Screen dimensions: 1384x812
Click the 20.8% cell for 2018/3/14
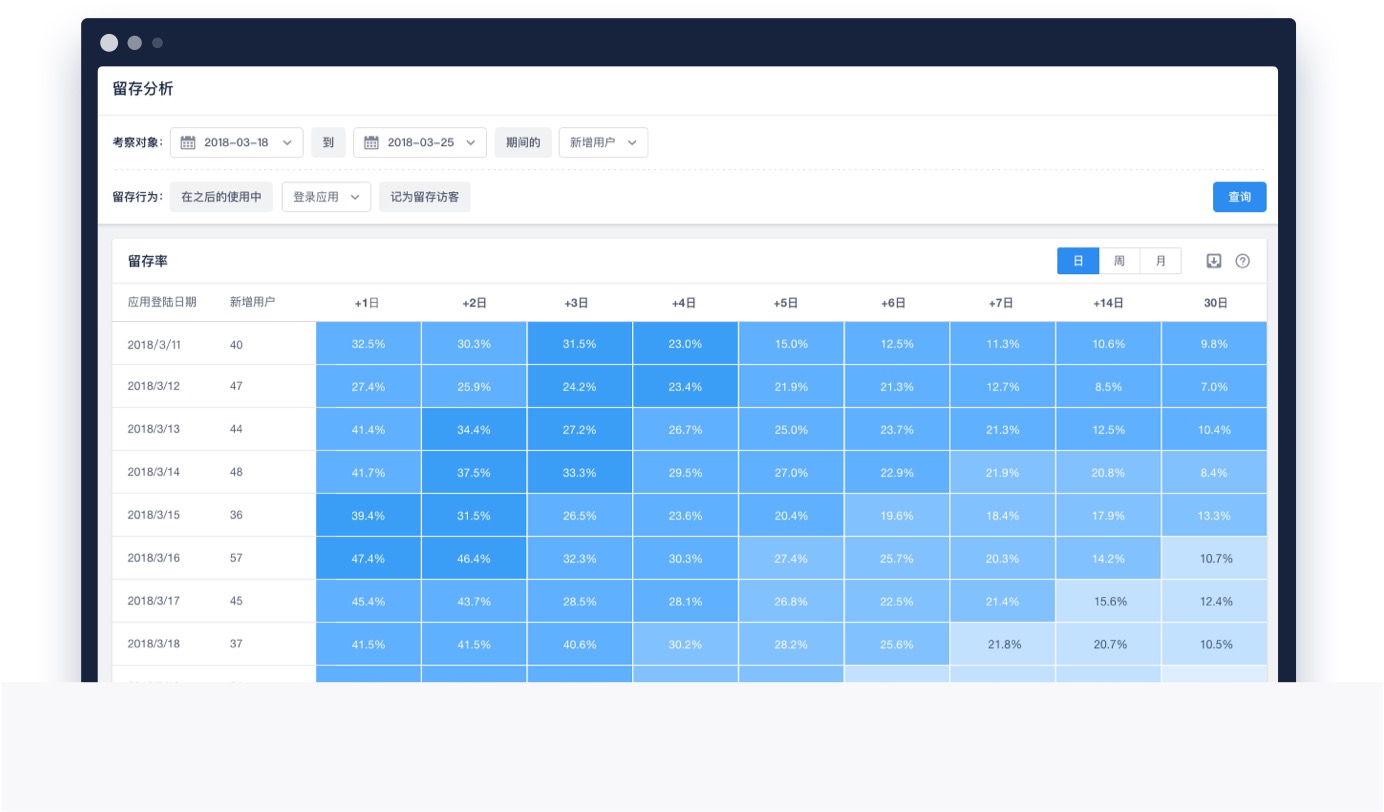pos(1109,472)
